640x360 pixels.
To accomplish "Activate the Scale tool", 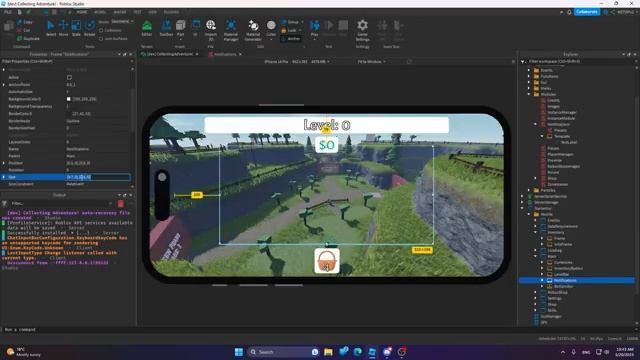I will (x=76, y=28).
